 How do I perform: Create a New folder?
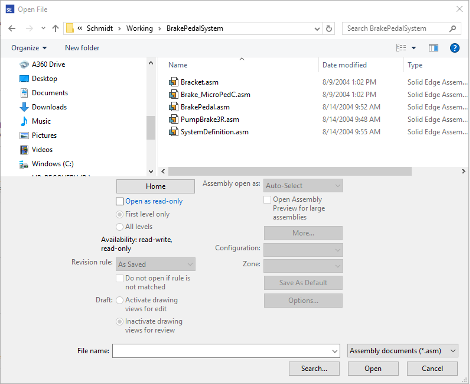82,48
